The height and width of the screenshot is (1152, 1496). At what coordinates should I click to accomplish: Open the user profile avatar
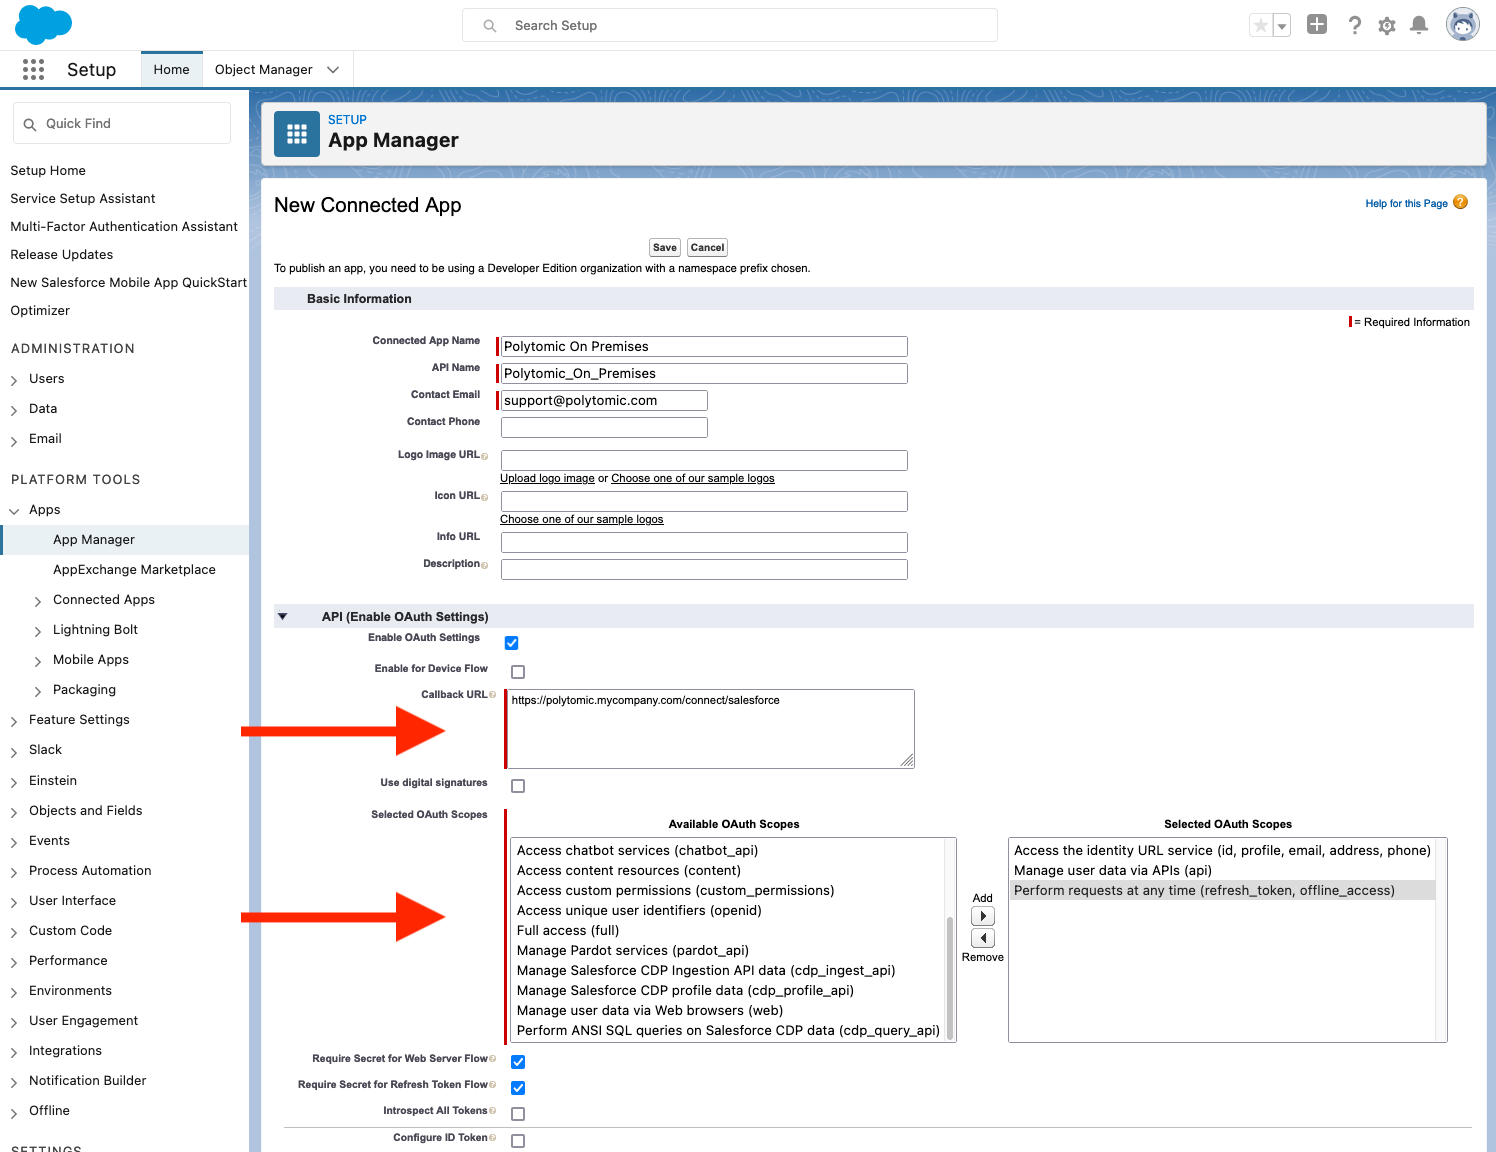pyautogui.click(x=1462, y=25)
